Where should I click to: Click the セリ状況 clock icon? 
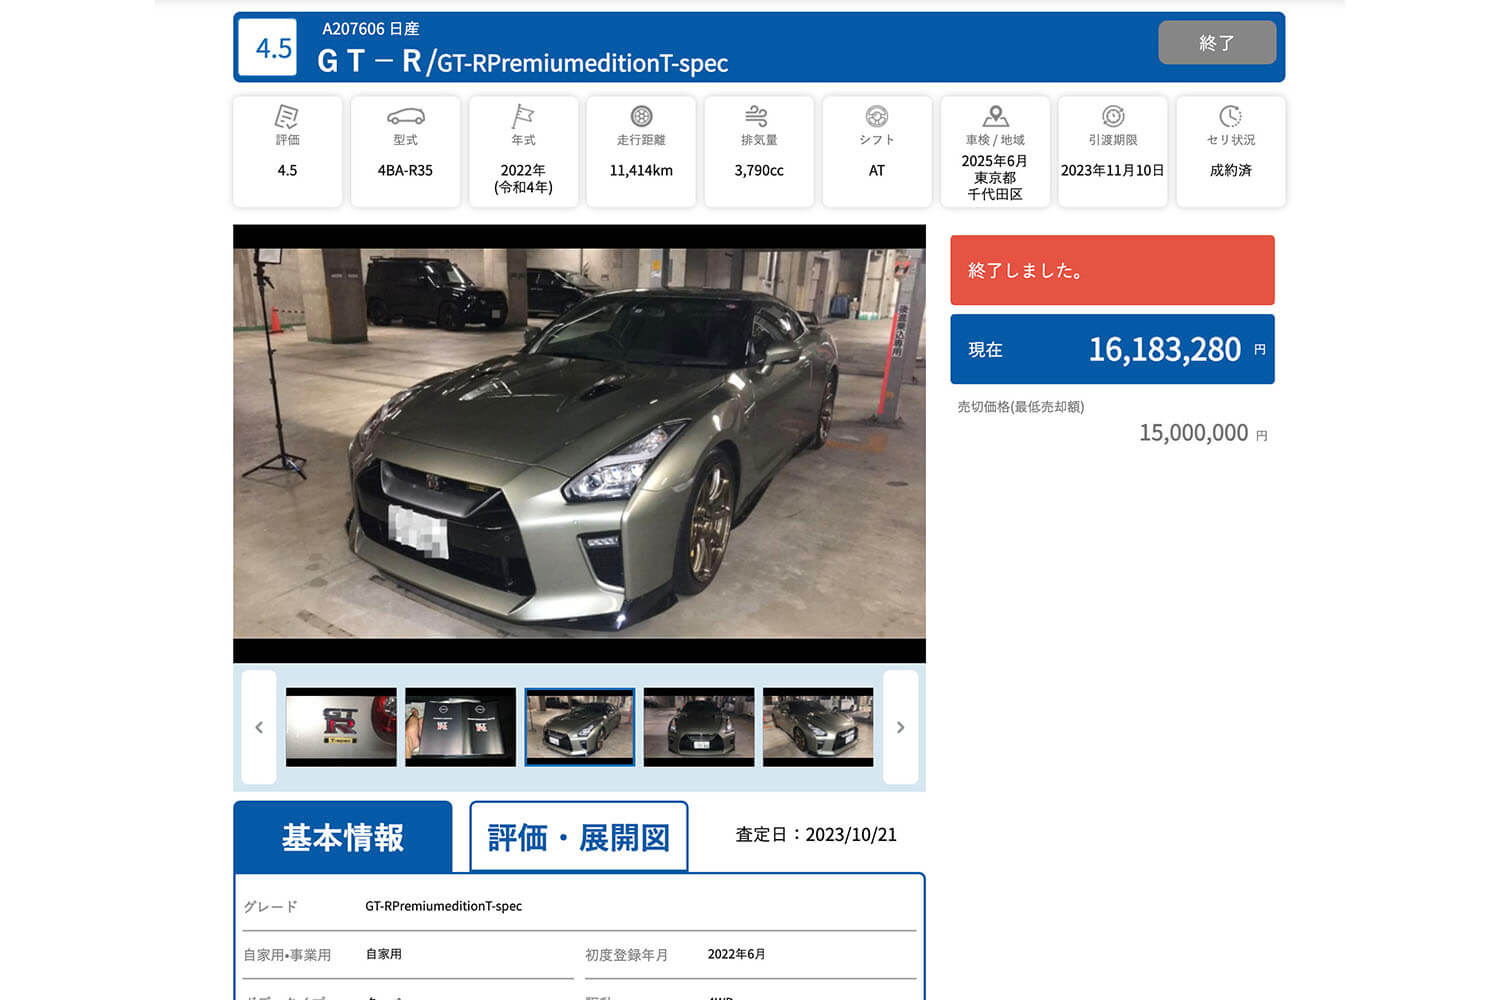[1231, 116]
